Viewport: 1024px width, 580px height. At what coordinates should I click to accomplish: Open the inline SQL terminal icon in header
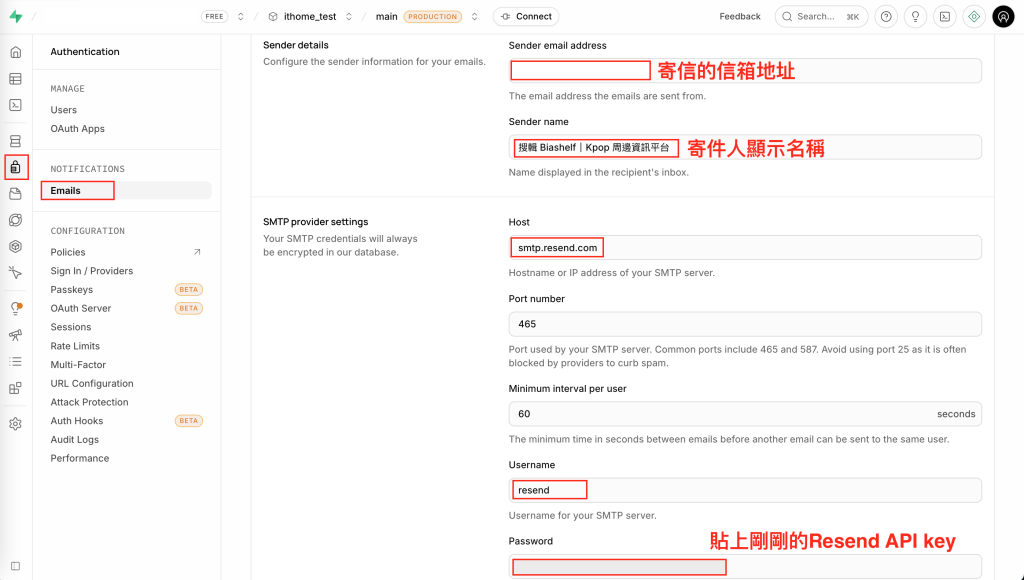pos(945,16)
